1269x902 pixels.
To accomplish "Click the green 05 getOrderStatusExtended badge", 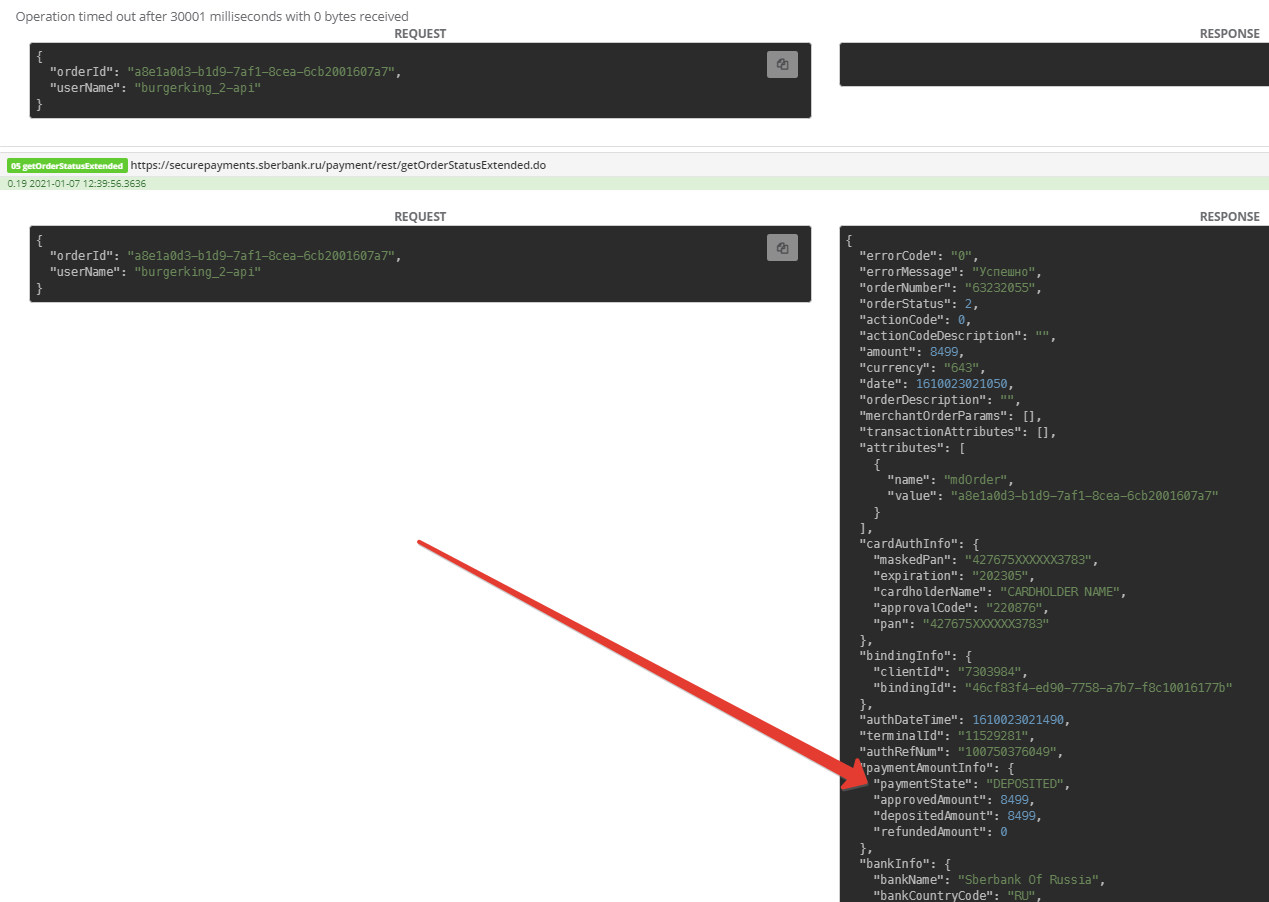I will [67, 165].
